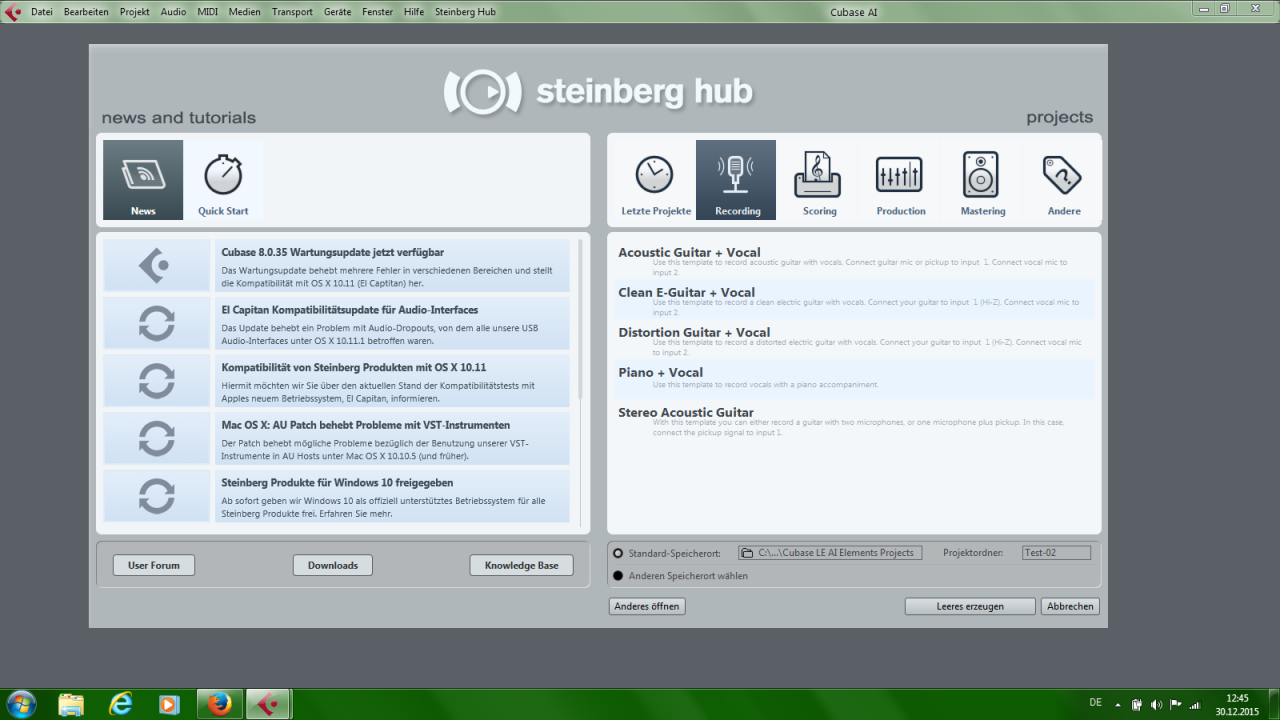Open Kompatibilität von Steinberg Produkten headline
The width and height of the screenshot is (1280, 720).
pyautogui.click(x=353, y=367)
